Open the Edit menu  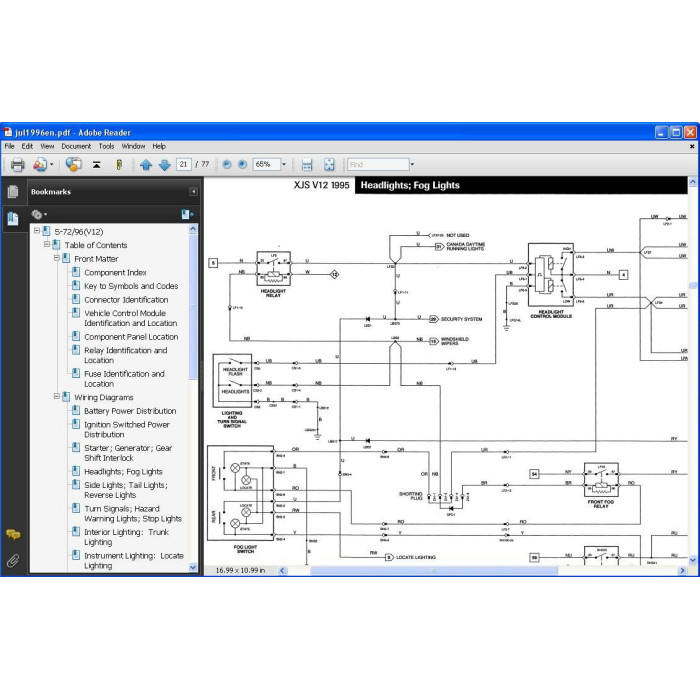click(x=27, y=146)
